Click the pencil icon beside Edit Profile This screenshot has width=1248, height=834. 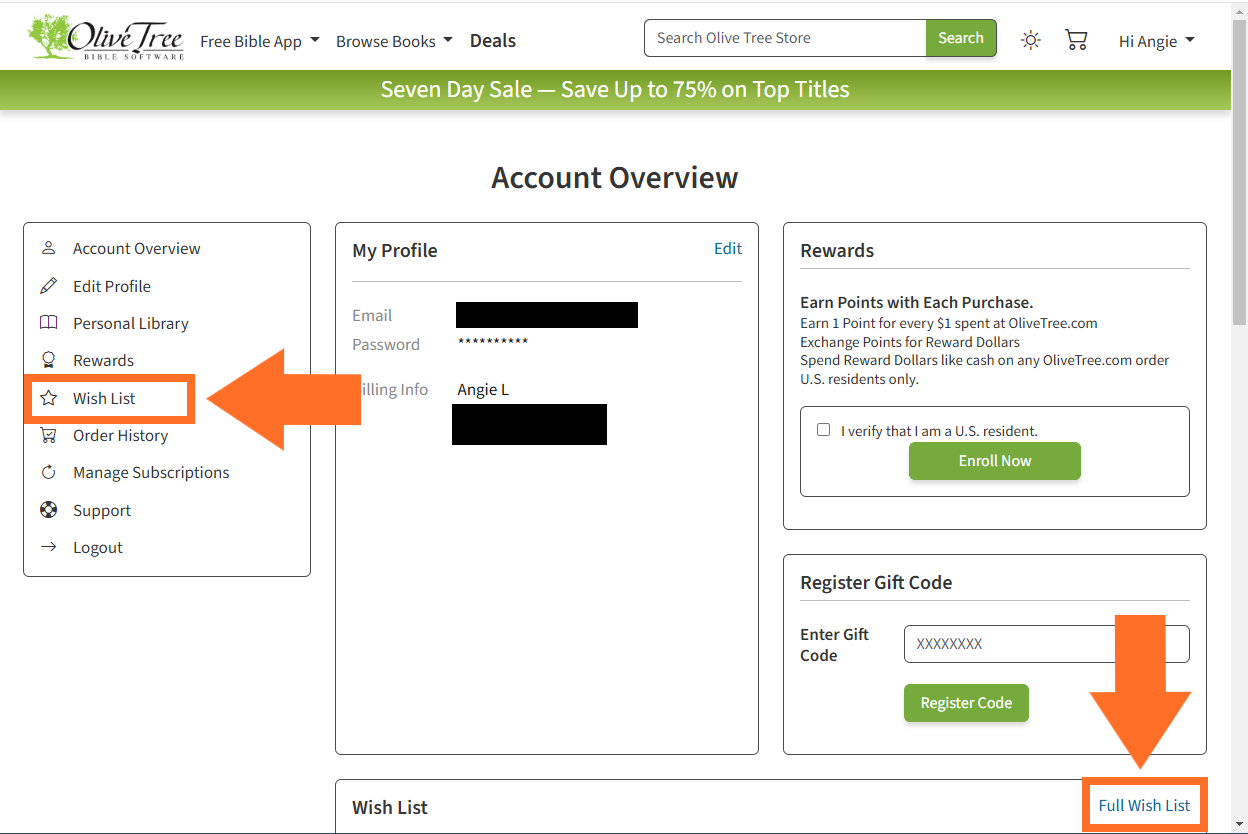pyautogui.click(x=48, y=286)
